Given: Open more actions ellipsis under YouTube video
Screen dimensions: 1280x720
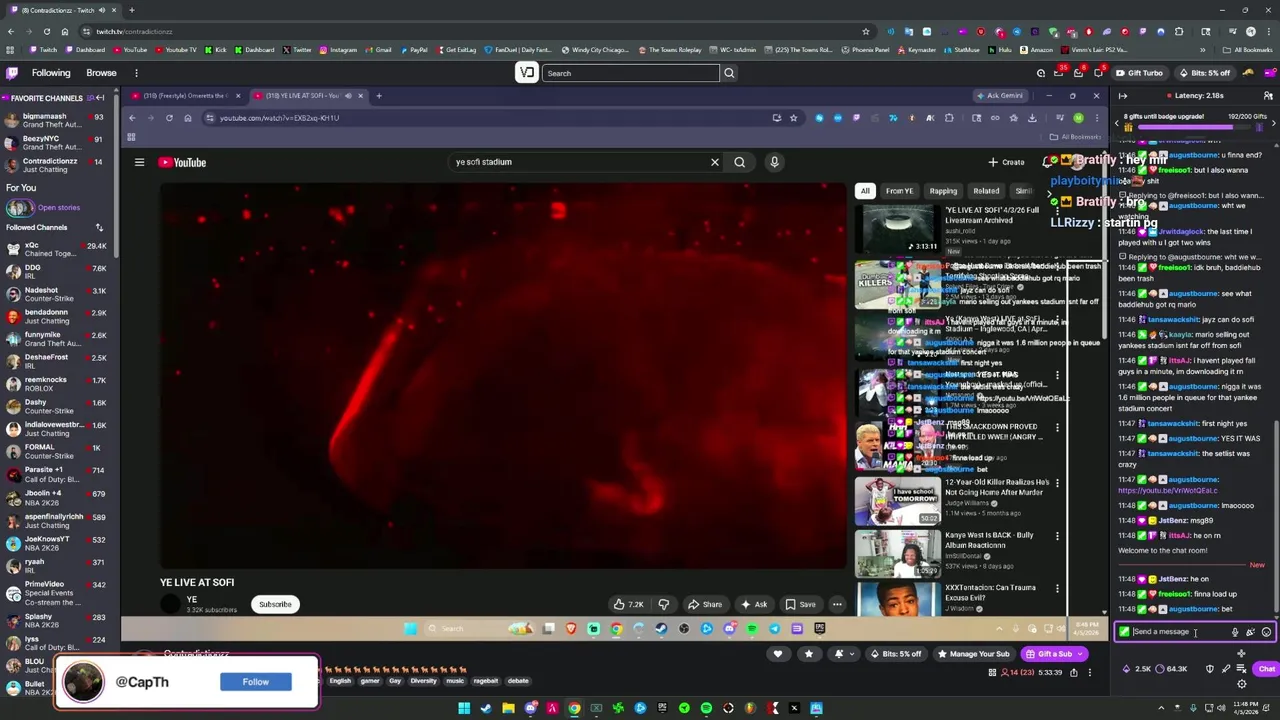Looking at the screenshot, I should tap(837, 604).
